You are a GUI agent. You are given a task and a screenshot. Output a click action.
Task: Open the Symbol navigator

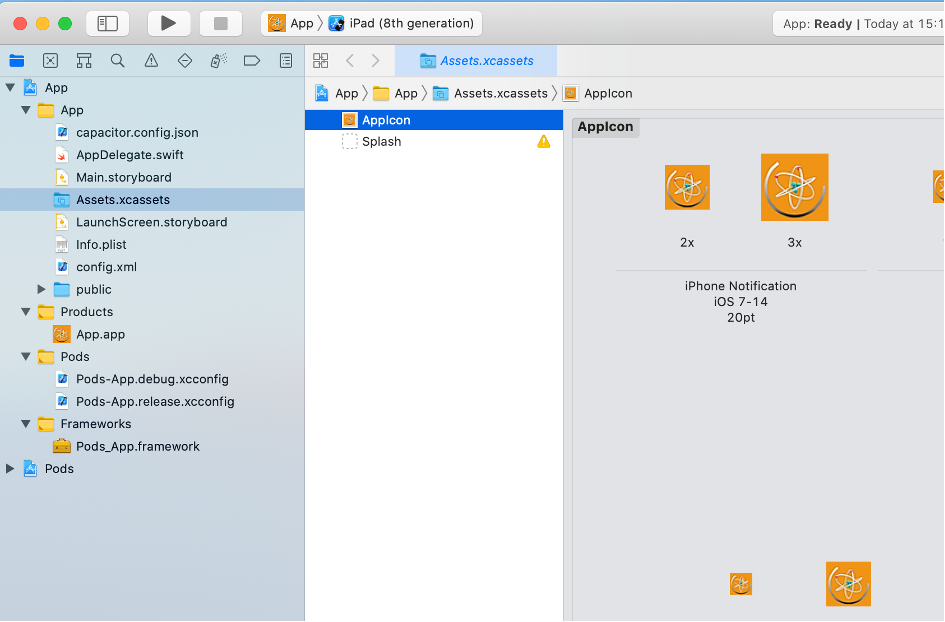[x=84, y=60]
